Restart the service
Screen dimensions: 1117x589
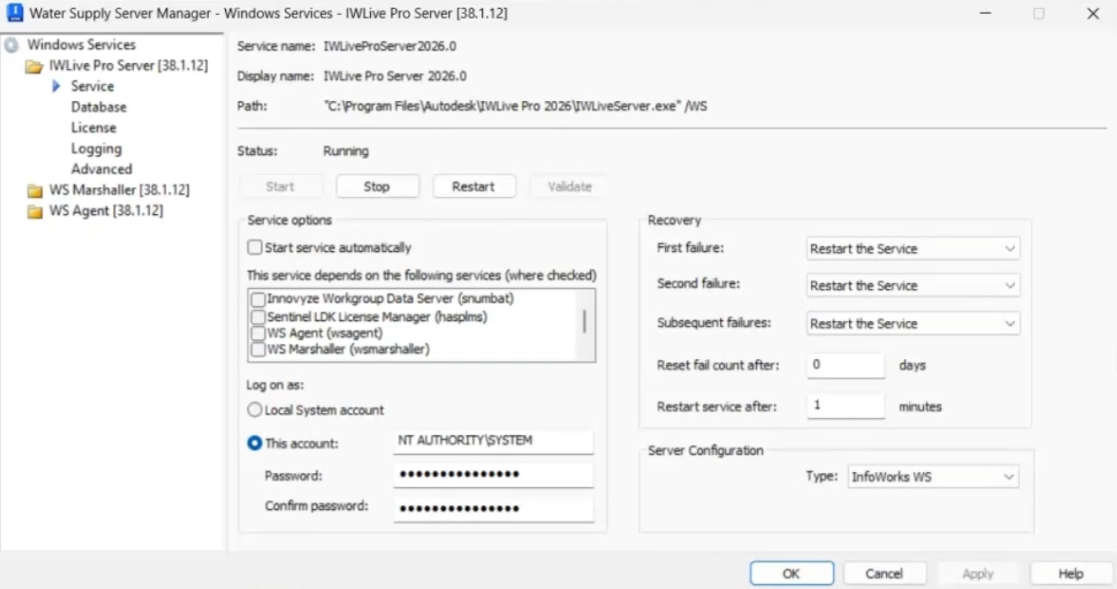pyautogui.click(x=473, y=187)
